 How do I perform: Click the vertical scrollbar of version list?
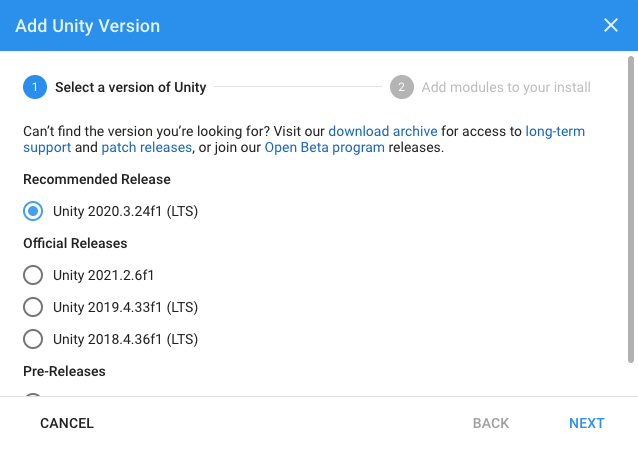click(631, 209)
